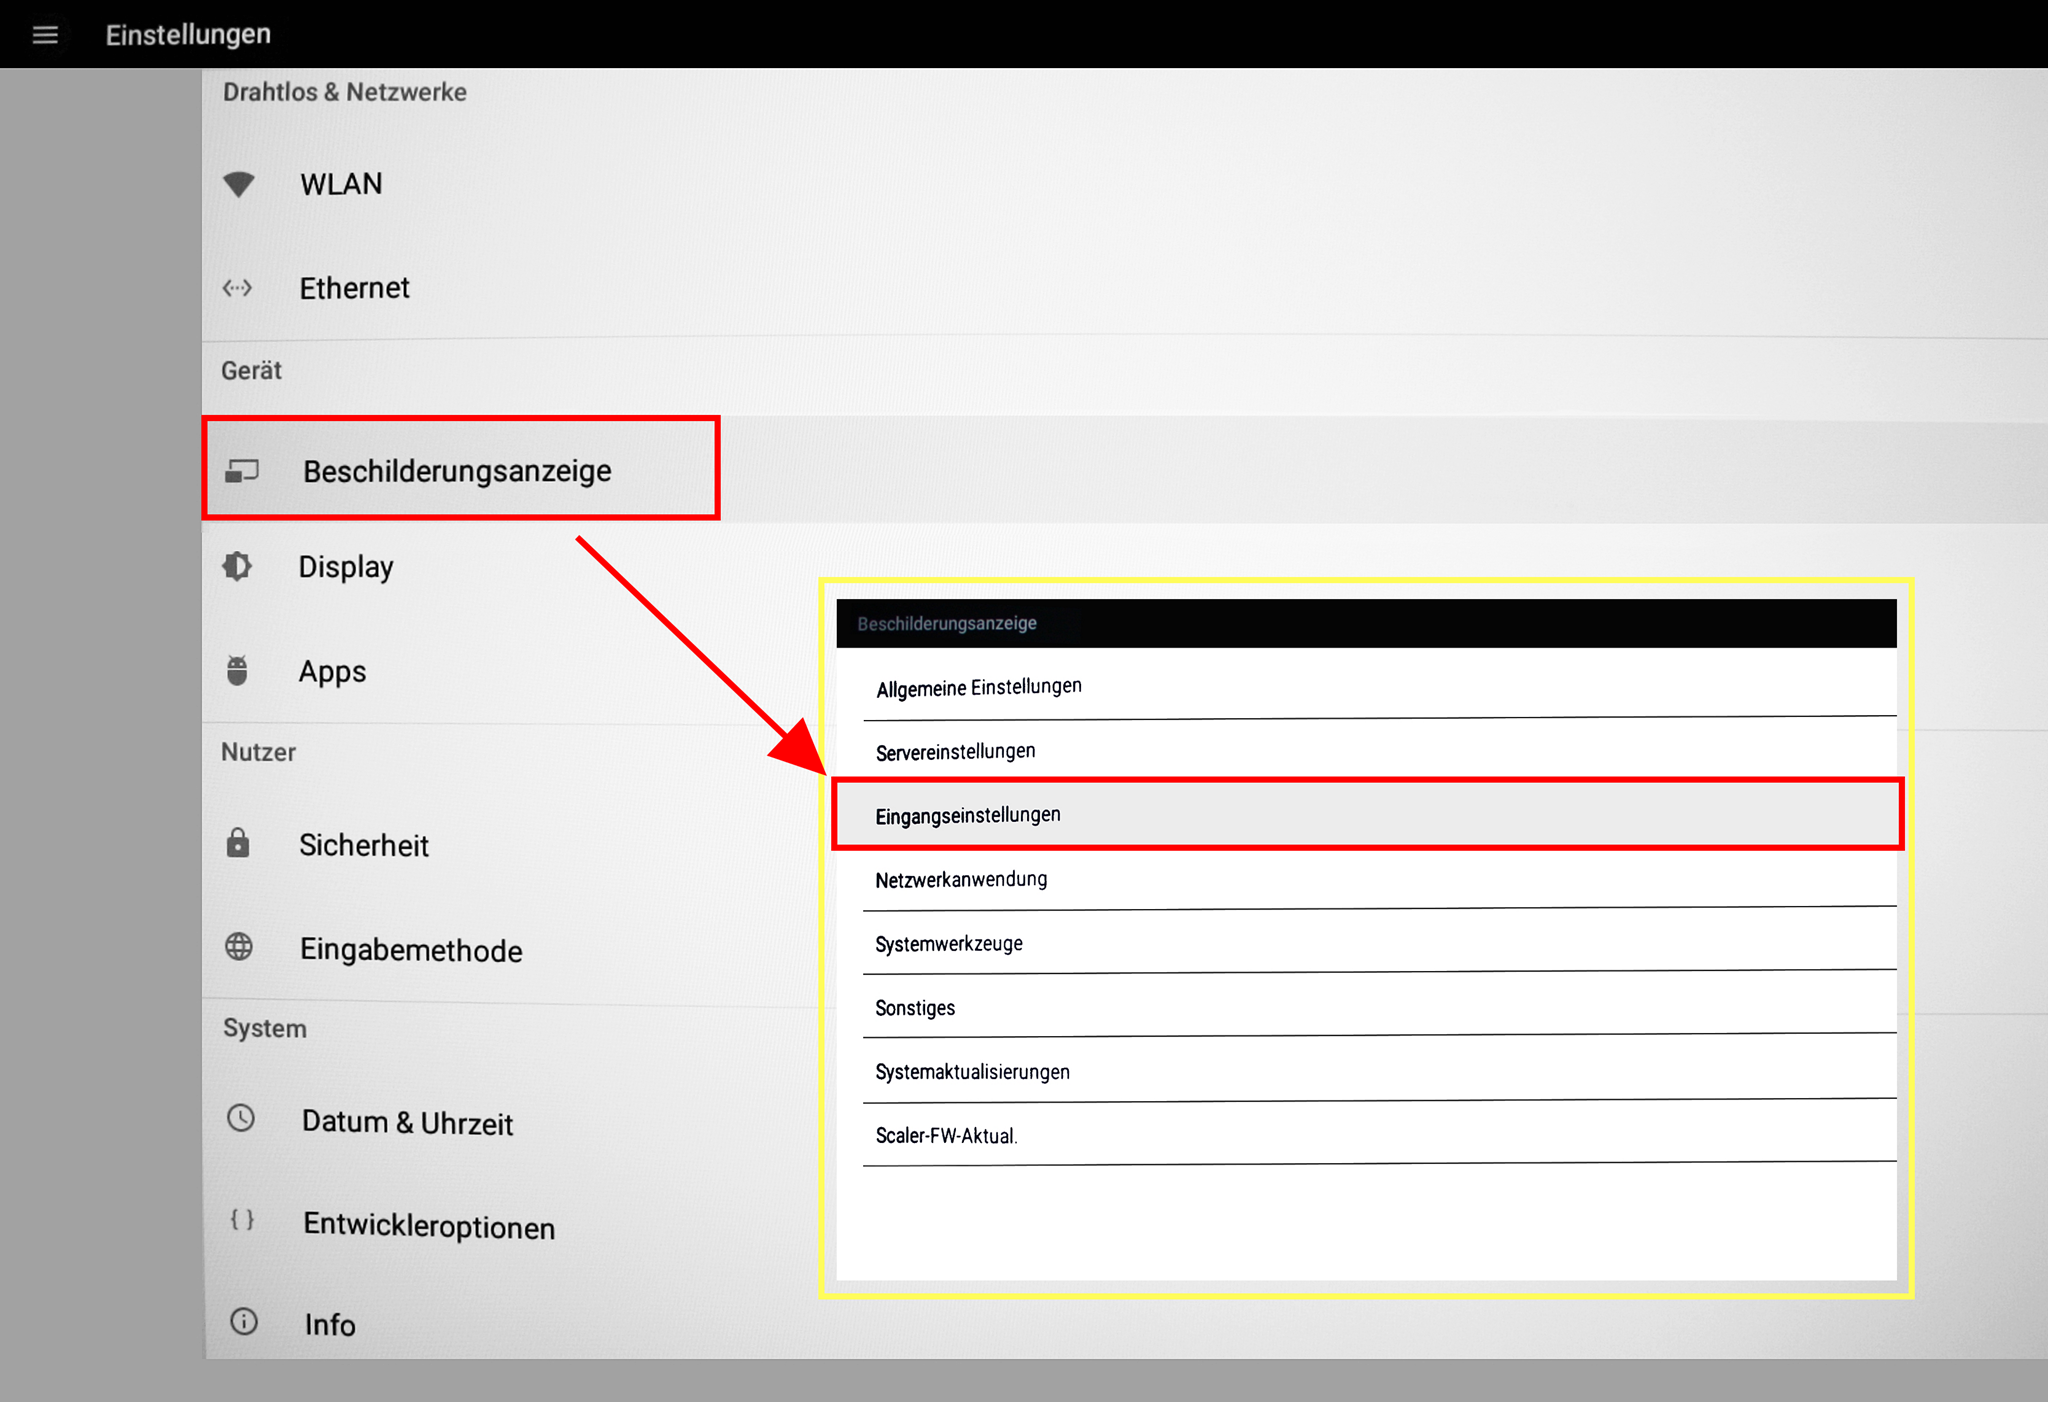Click the Apps android icon
Screen dimensions: 2048x1402
click(237, 670)
